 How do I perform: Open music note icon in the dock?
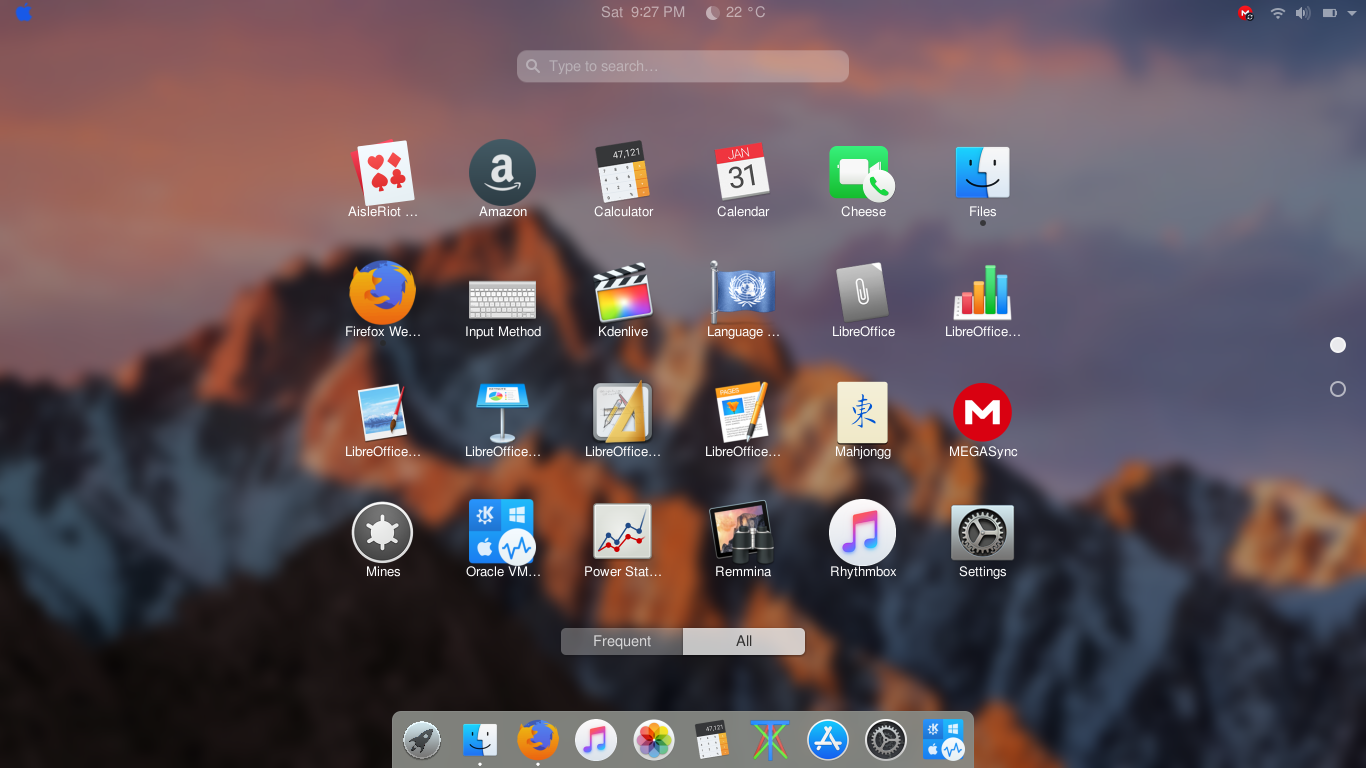click(596, 741)
